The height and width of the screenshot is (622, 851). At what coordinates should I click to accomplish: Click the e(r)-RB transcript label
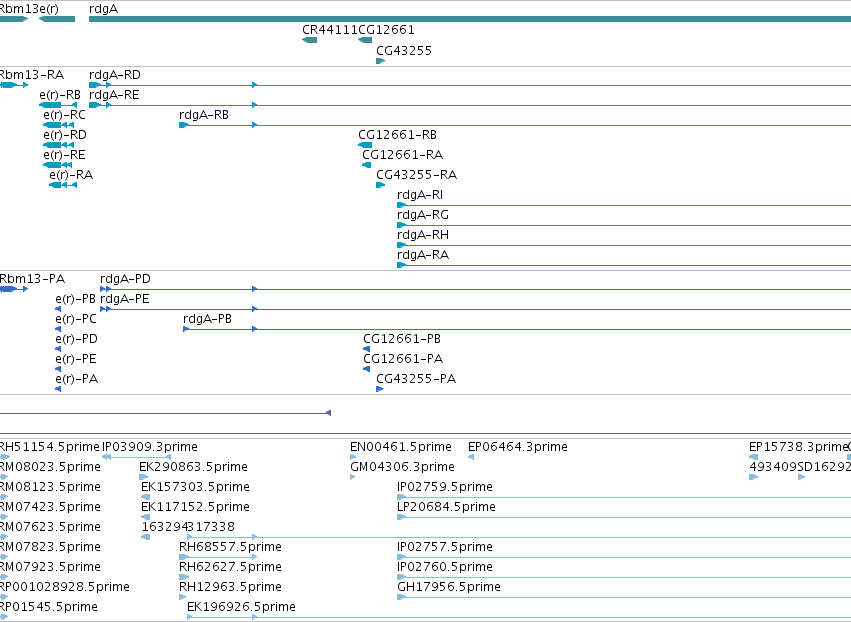click(60, 94)
